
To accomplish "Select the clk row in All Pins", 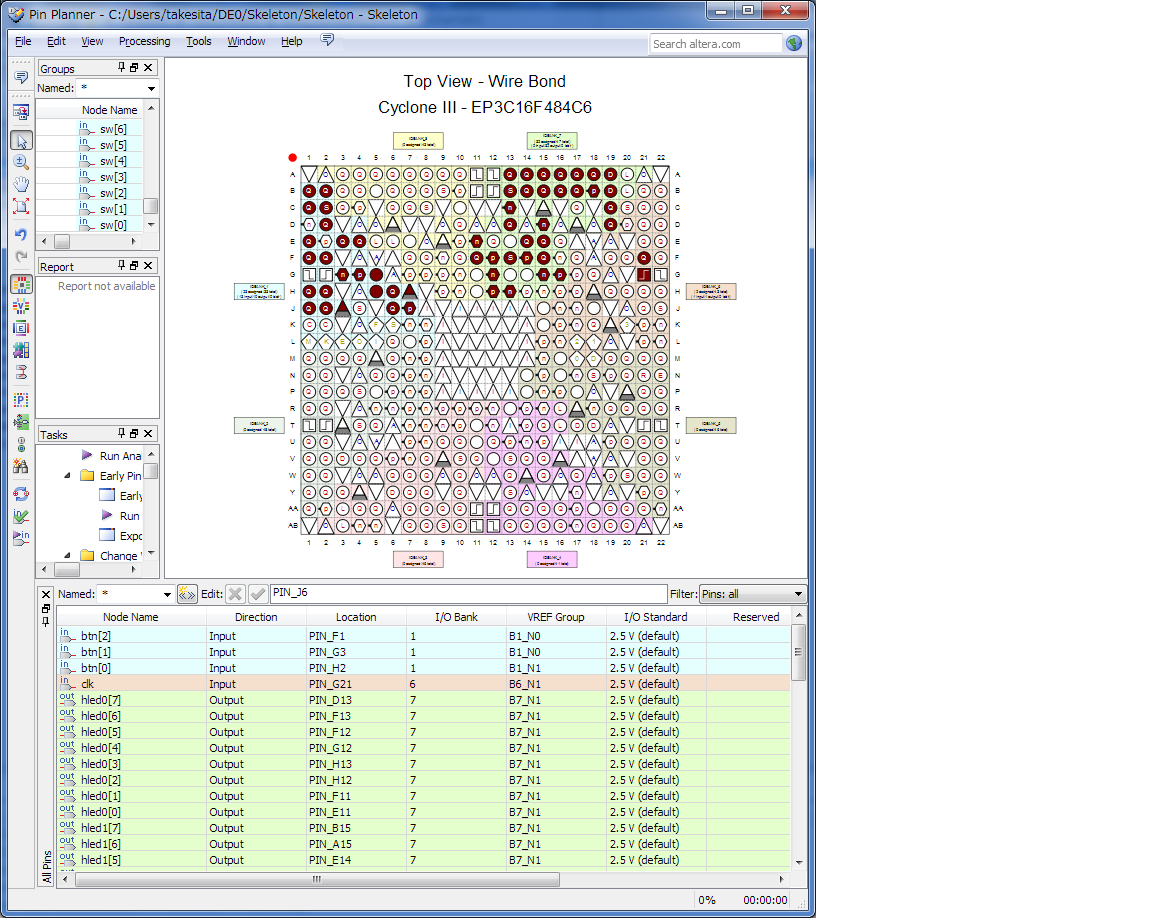I will pos(424,684).
